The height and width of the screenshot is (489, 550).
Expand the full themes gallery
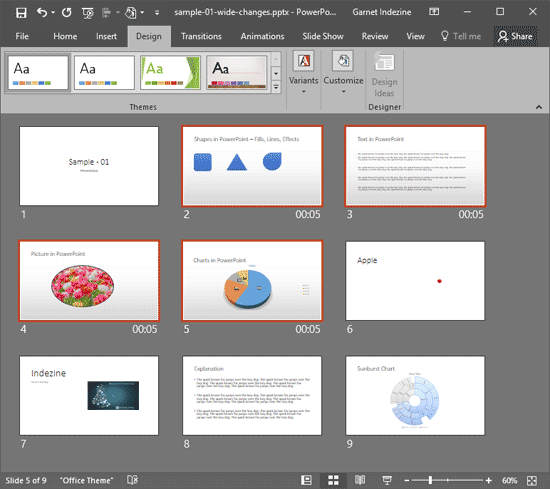pyautogui.click(x=276, y=87)
